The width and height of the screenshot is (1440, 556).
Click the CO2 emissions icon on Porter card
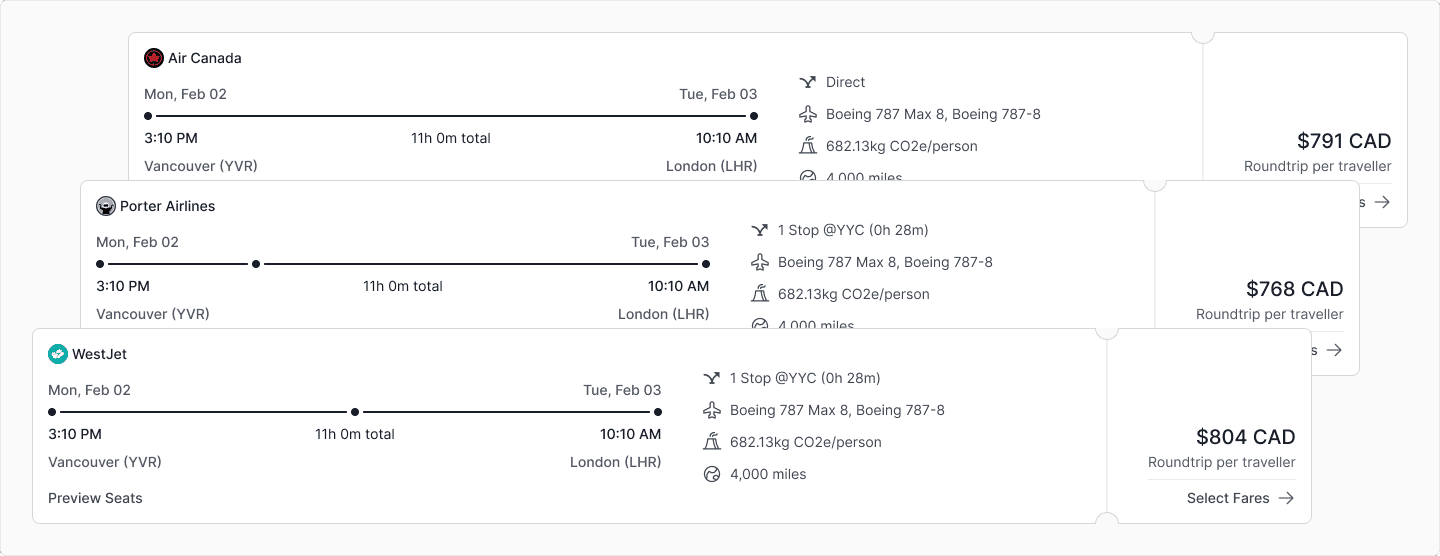tap(760, 294)
